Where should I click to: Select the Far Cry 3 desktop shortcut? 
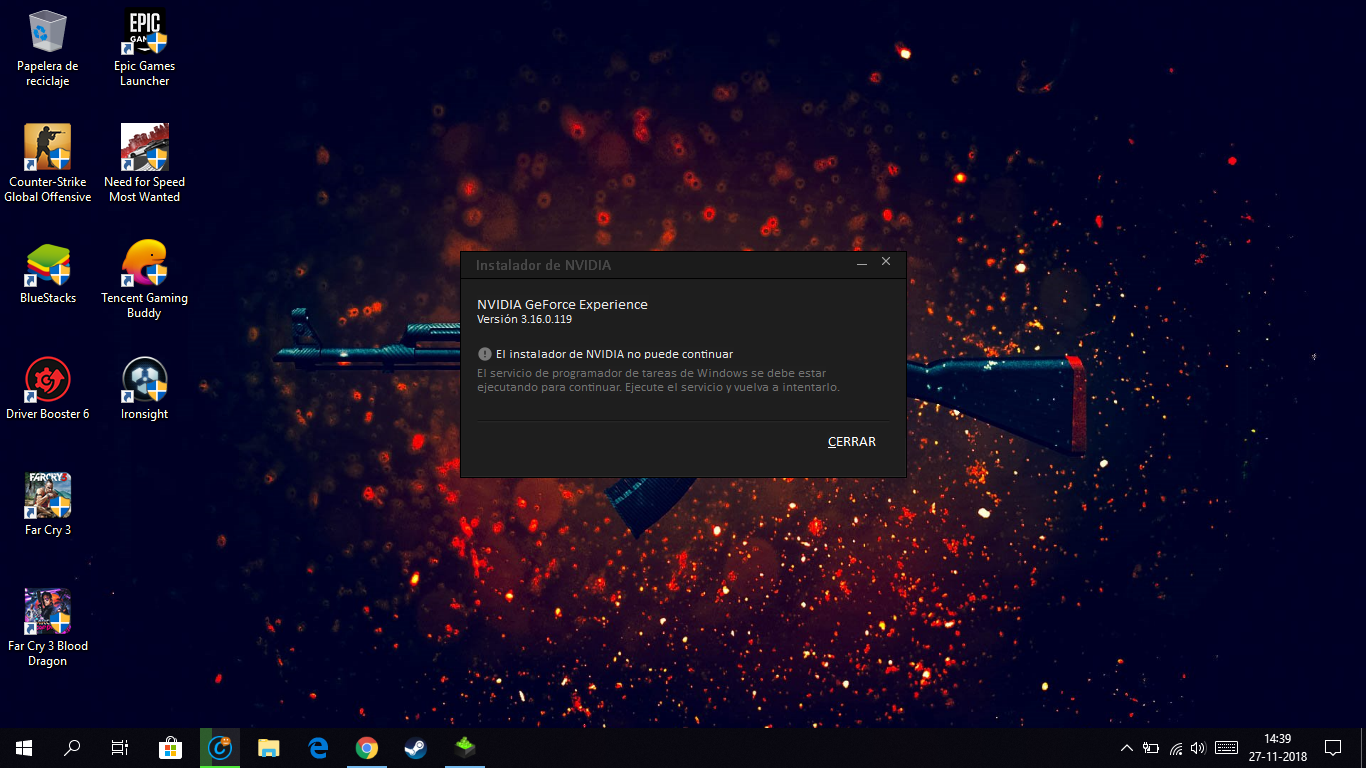[48, 505]
